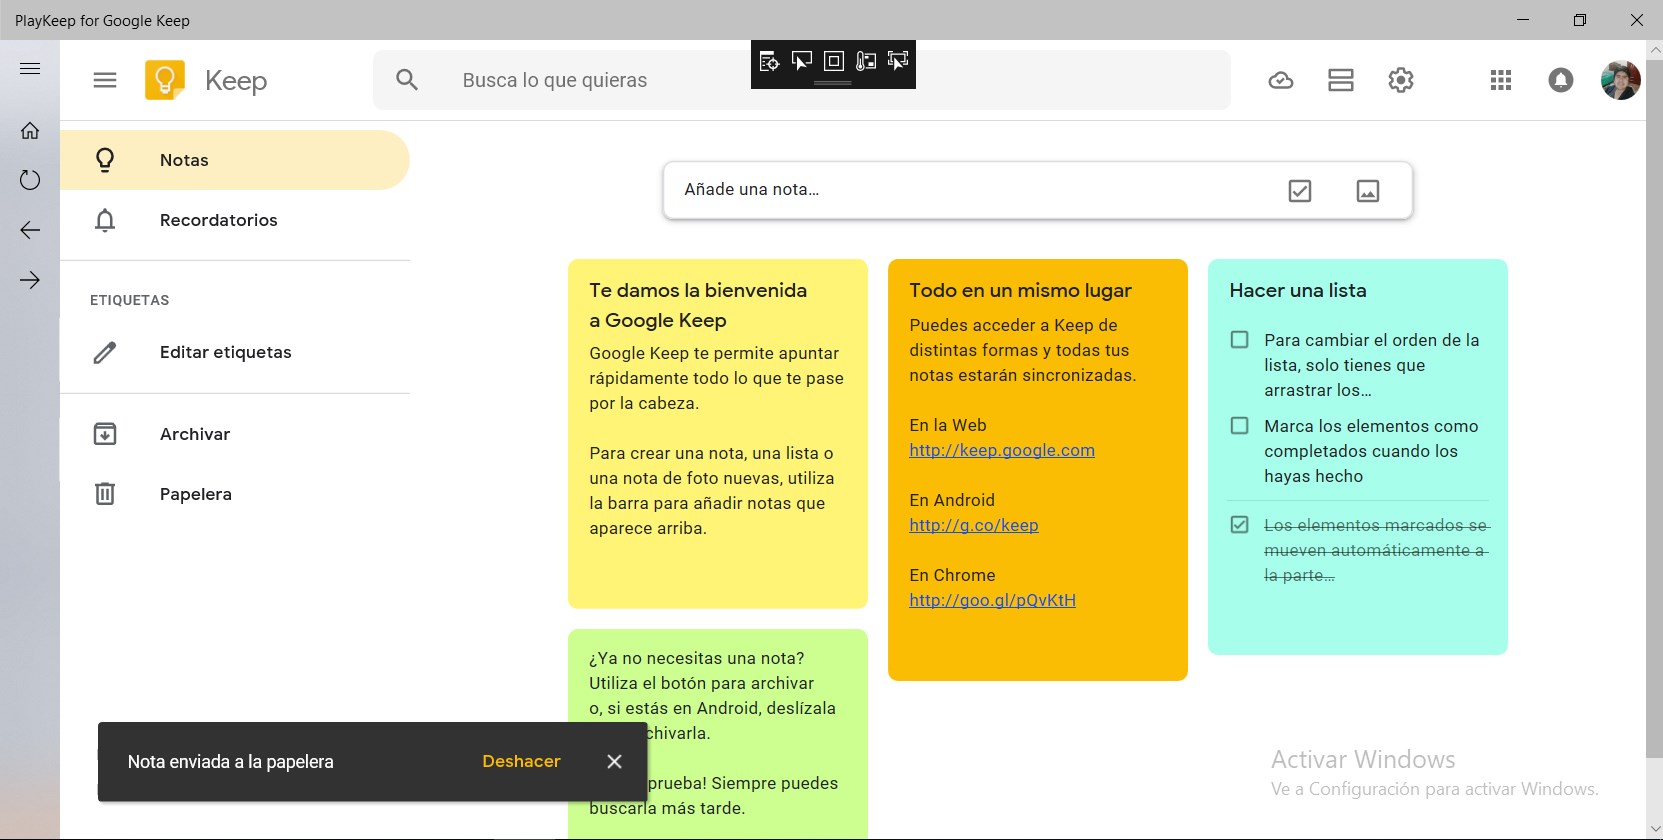This screenshot has height=840, width=1663.
Task: Open notifications bell icon
Action: coord(1561,80)
